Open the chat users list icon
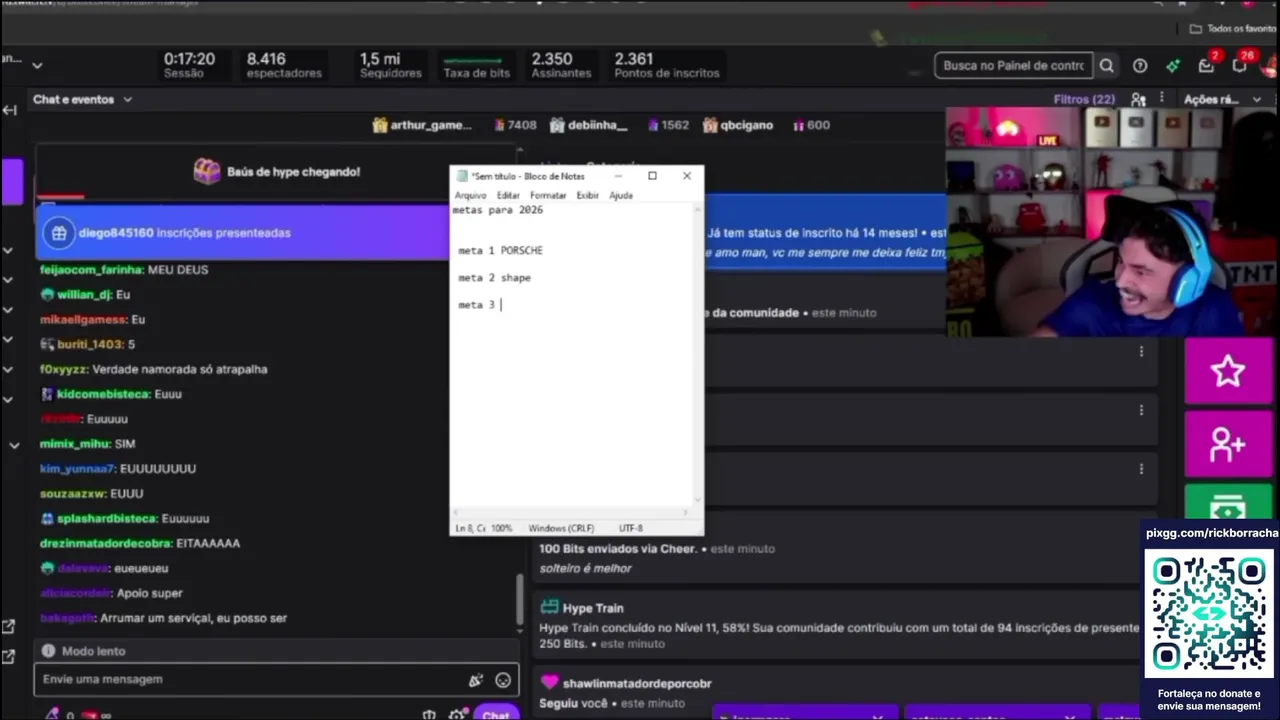The image size is (1280, 720). (x=1138, y=99)
